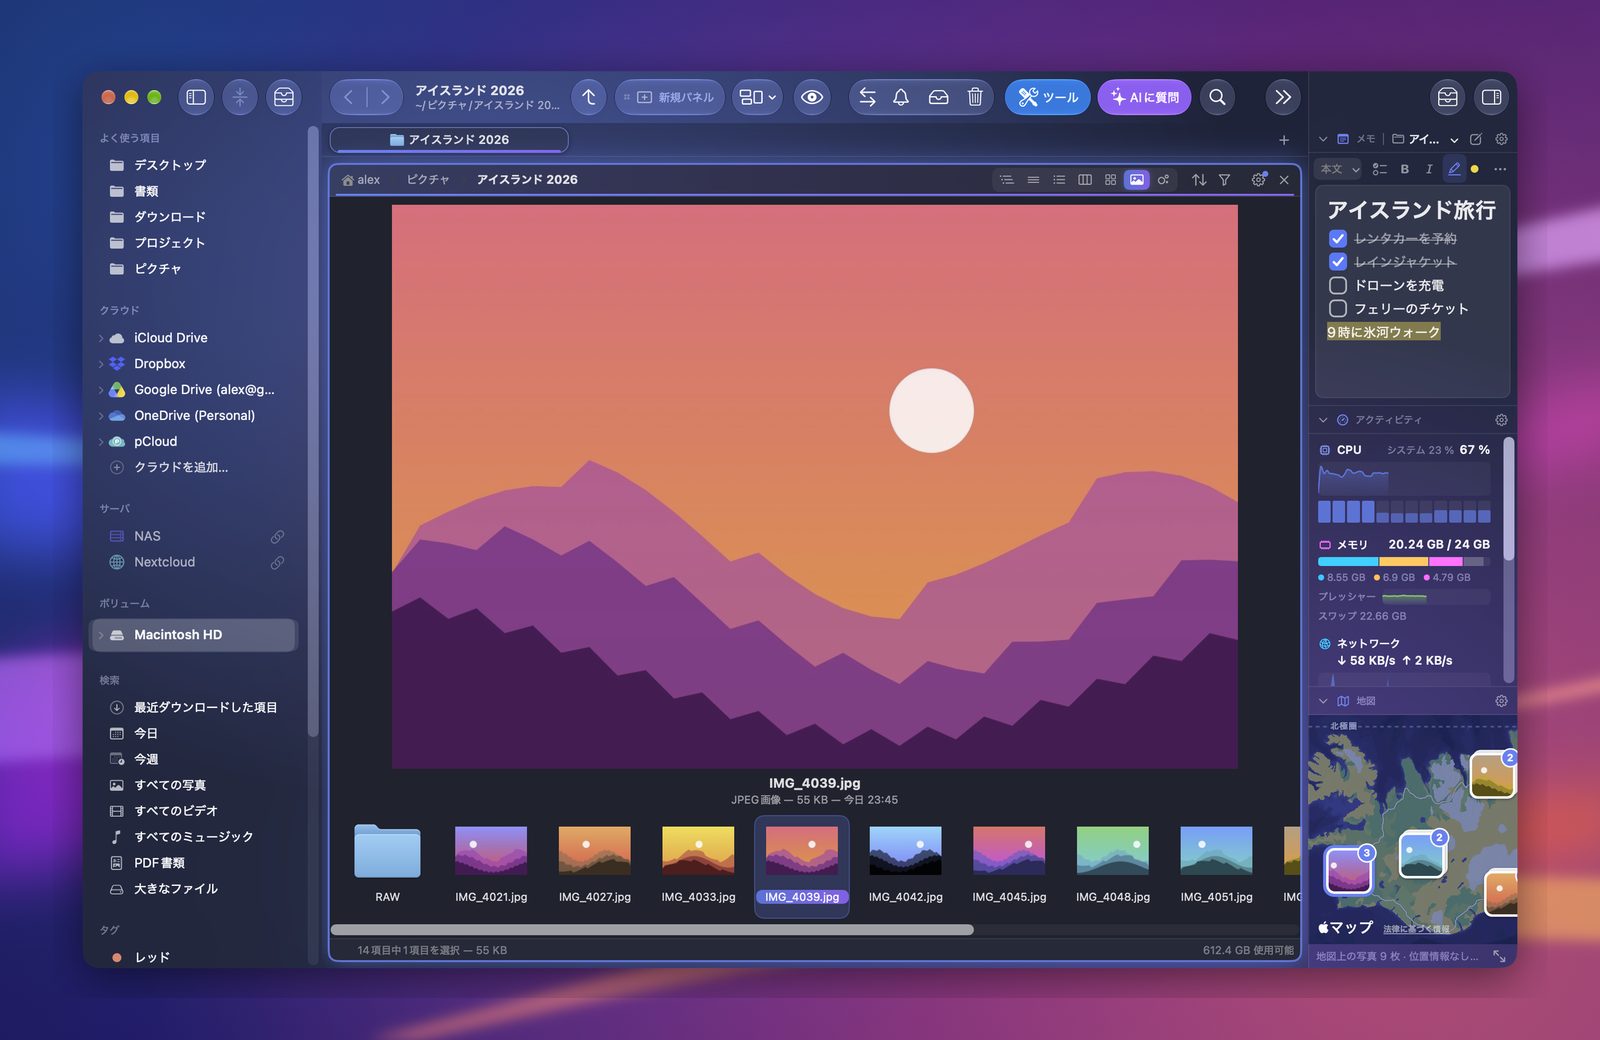This screenshot has height=1040, width=1600.
Task: Click クラウドを追加... in the sidebar
Action: pyautogui.click(x=181, y=467)
